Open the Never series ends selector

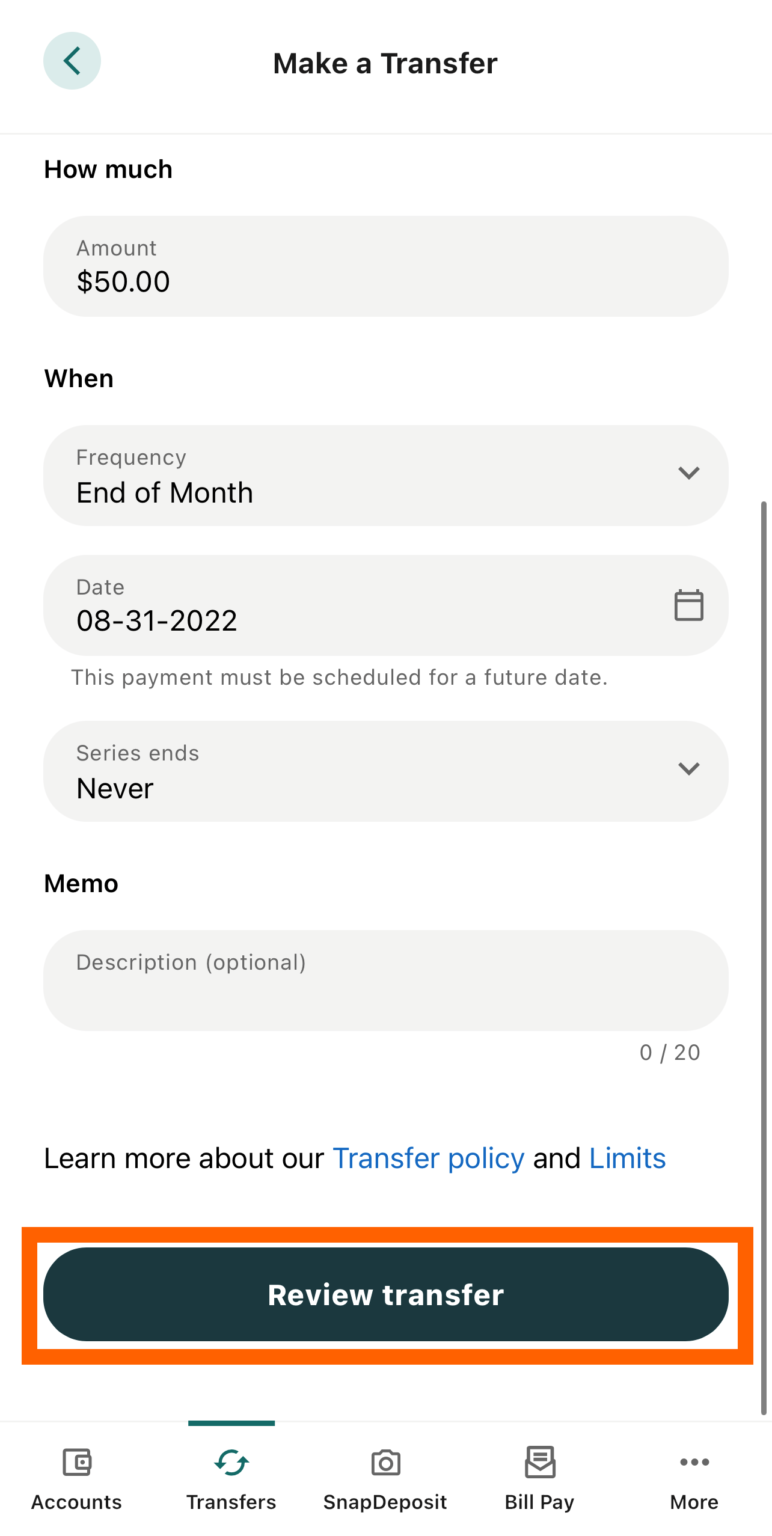point(360,772)
